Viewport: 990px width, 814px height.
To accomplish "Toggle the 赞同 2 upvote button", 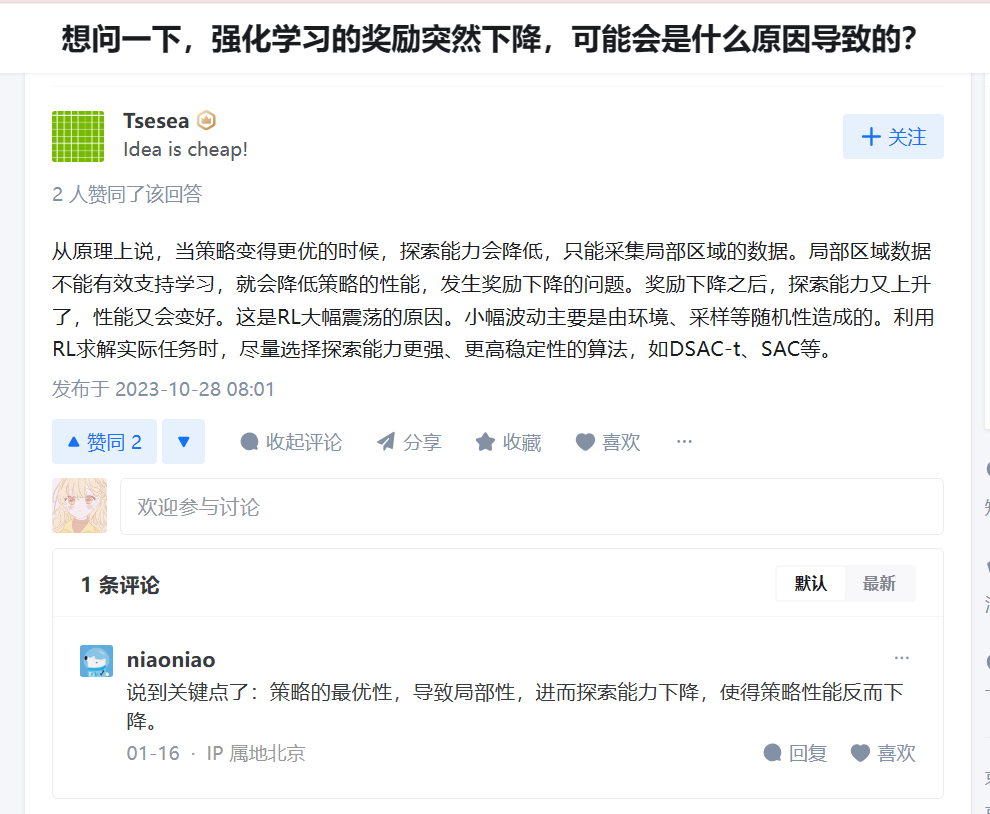I will tap(104, 441).
